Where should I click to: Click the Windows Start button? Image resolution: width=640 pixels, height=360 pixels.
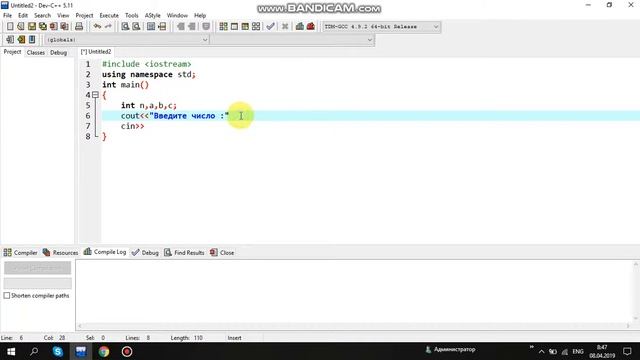click(11, 351)
